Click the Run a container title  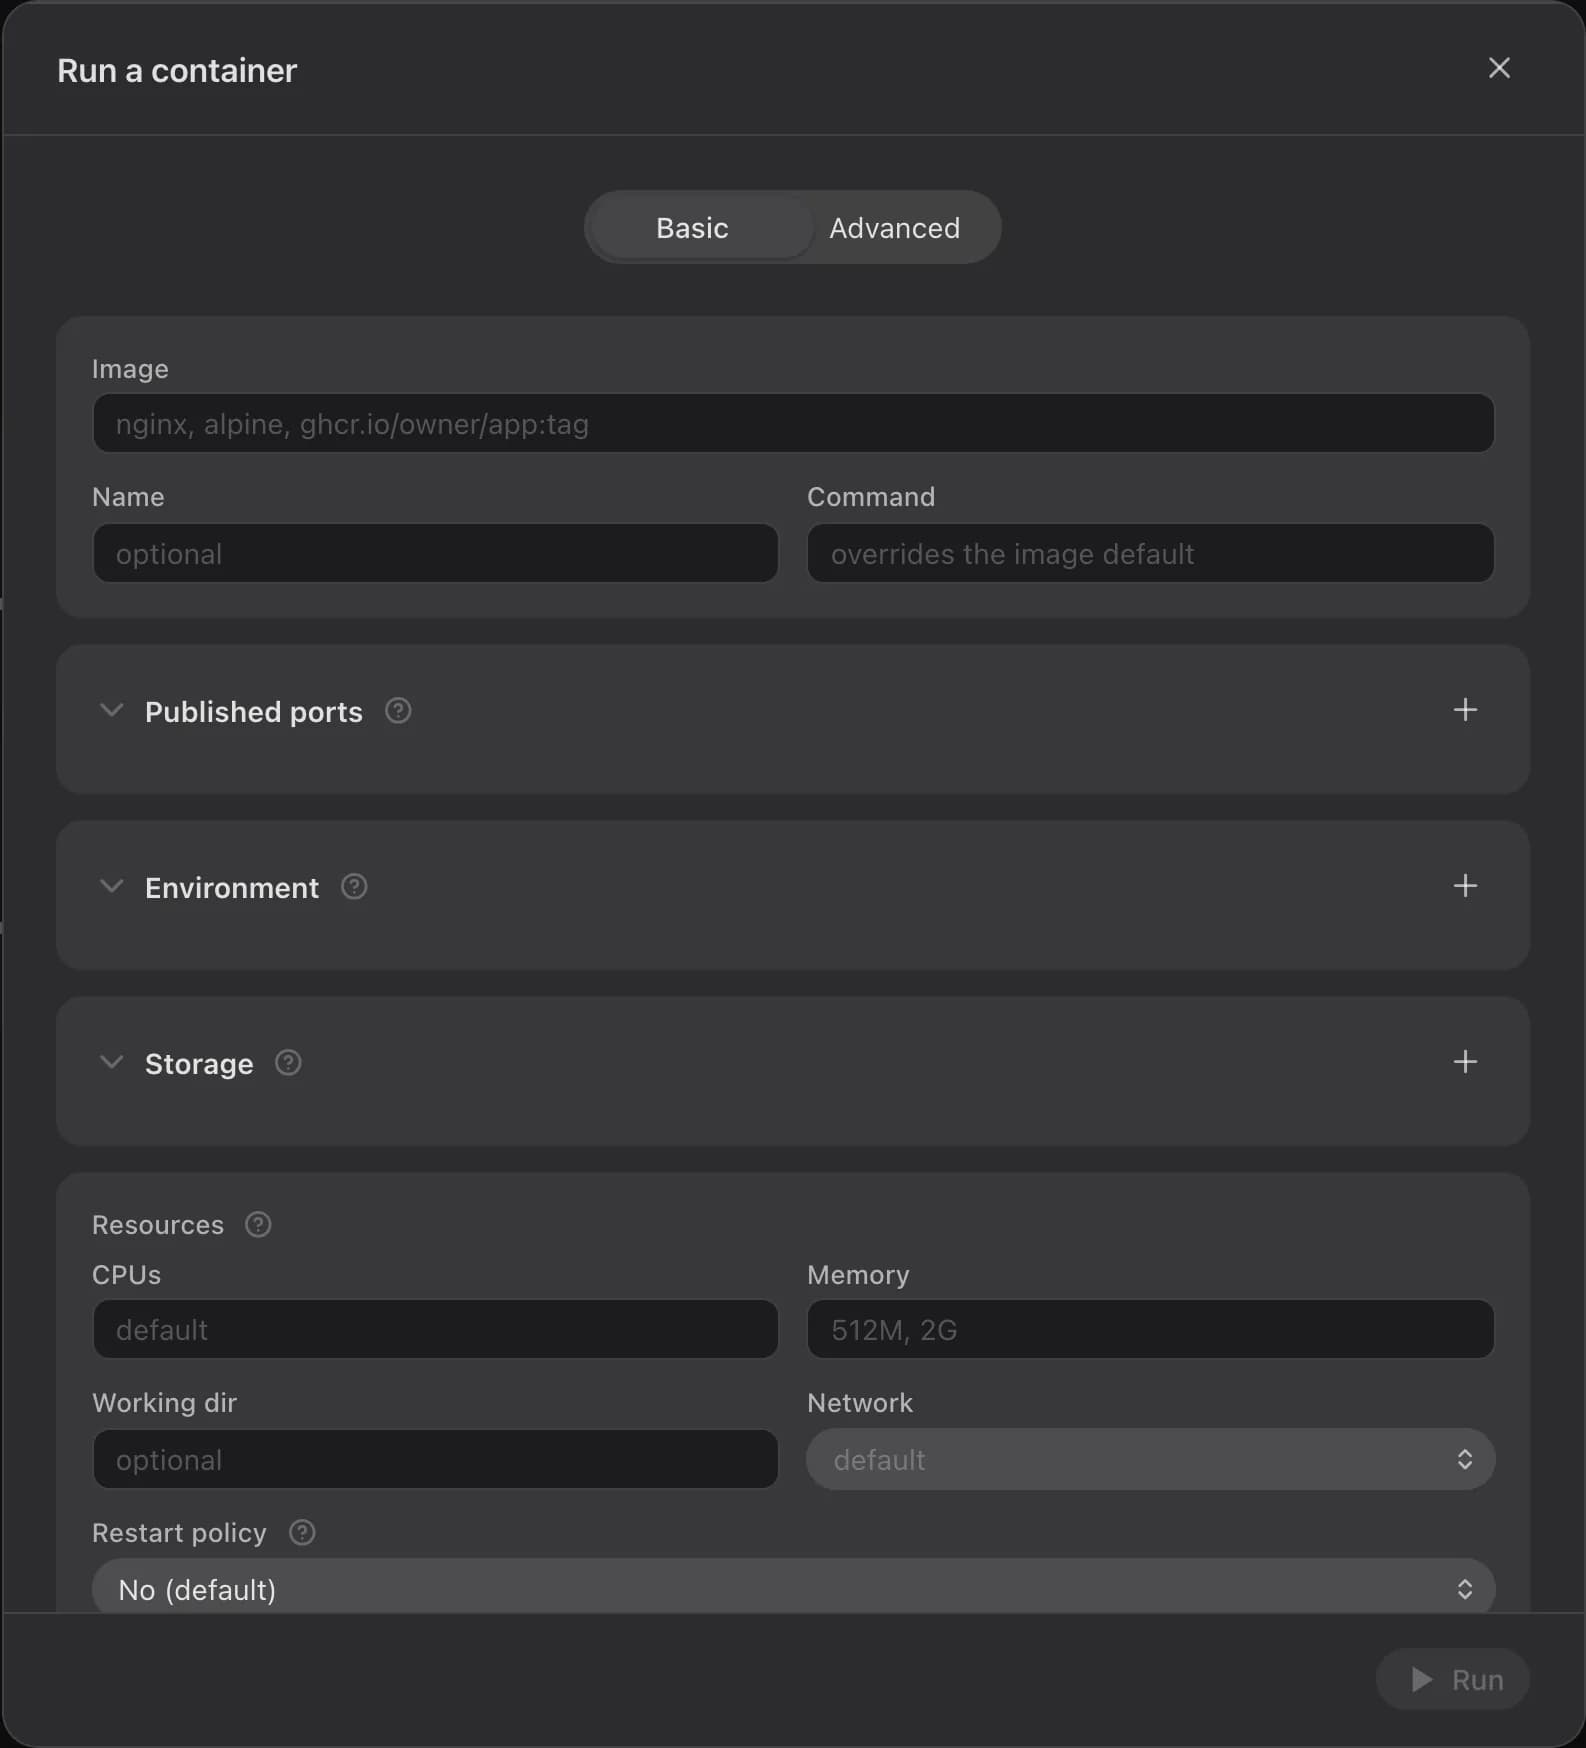[177, 71]
